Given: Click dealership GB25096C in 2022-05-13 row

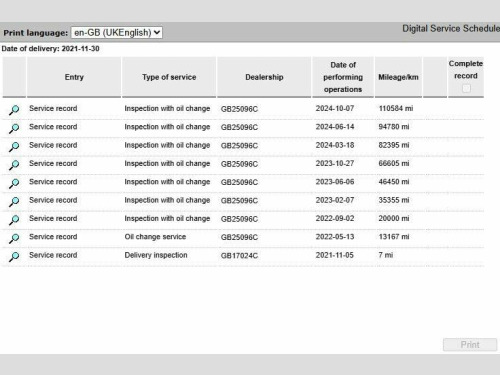Looking at the screenshot, I should pos(239,237).
